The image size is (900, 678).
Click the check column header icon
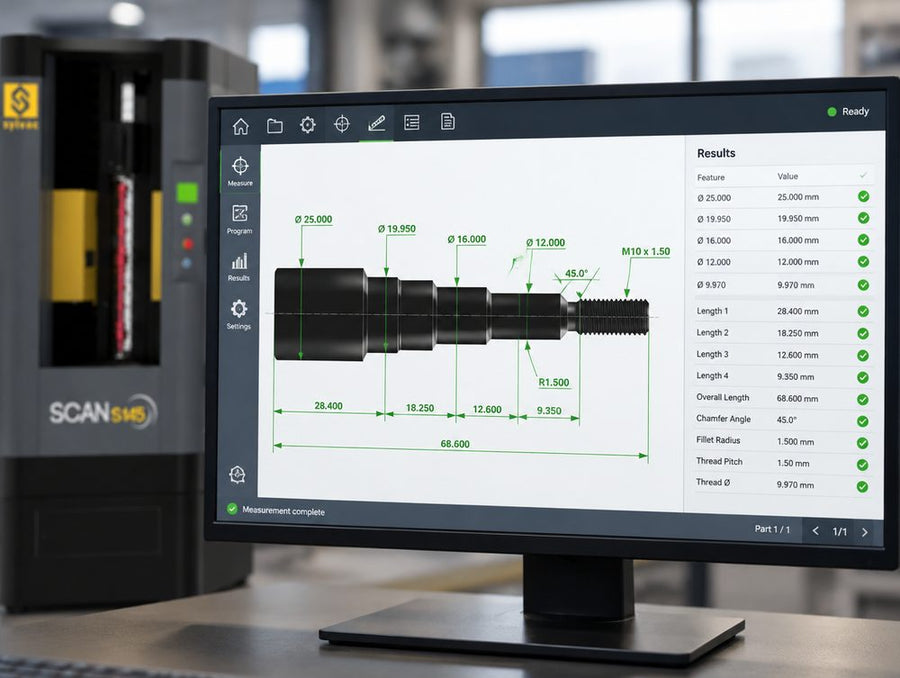863,176
